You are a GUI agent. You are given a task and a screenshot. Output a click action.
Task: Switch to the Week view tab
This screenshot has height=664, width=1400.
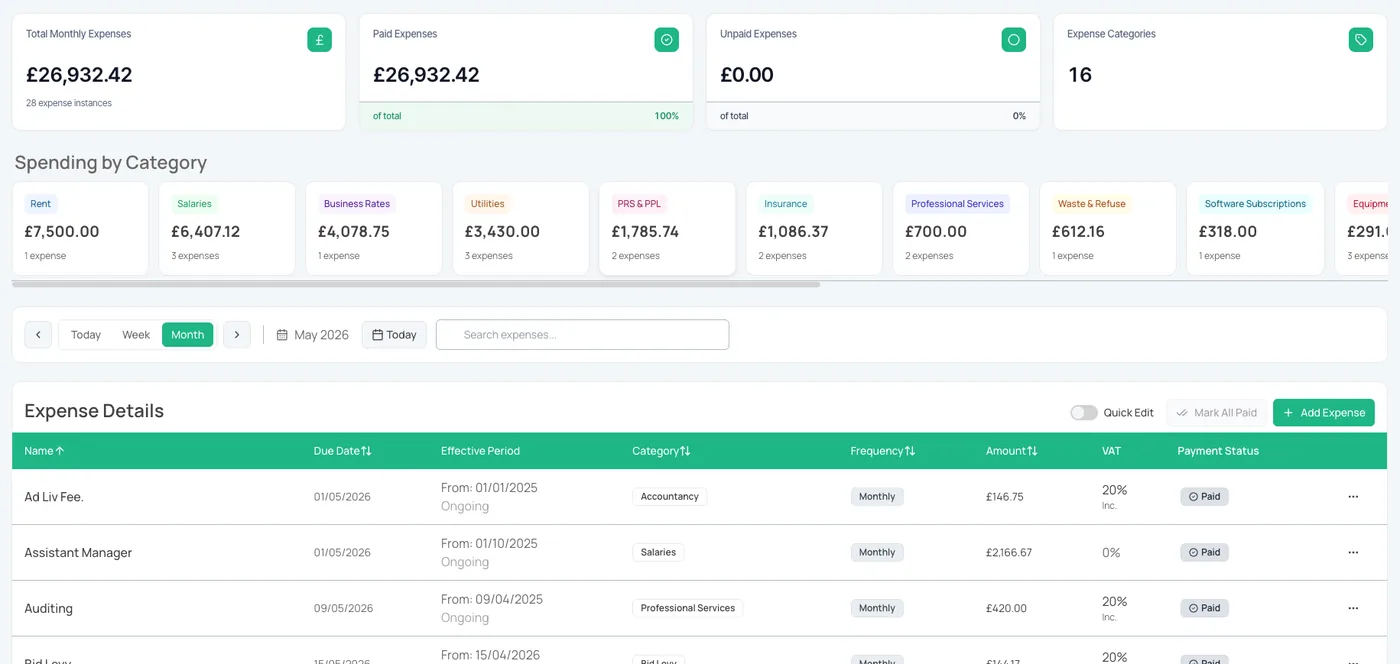(x=136, y=335)
